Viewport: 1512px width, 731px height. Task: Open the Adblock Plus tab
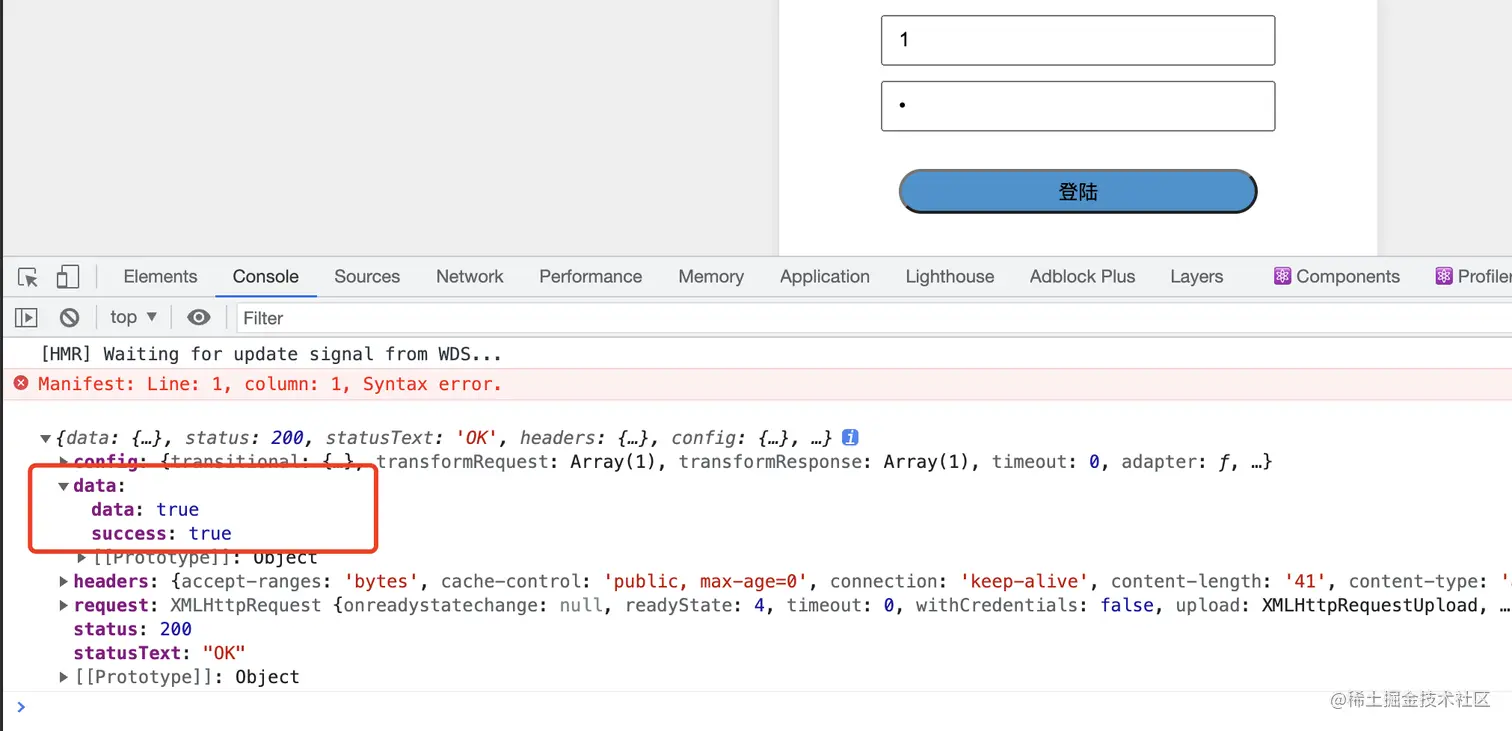click(1083, 277)
